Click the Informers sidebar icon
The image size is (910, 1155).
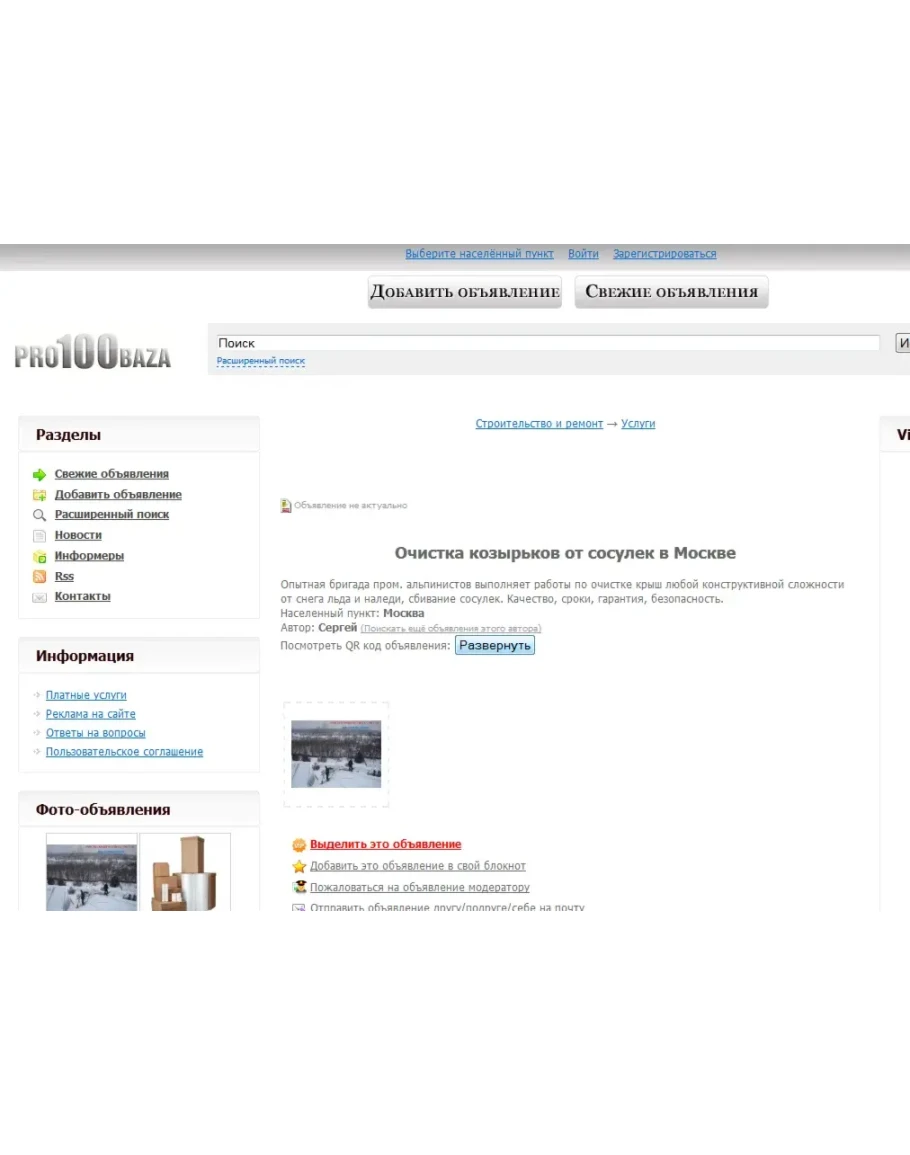pos(40,556)
